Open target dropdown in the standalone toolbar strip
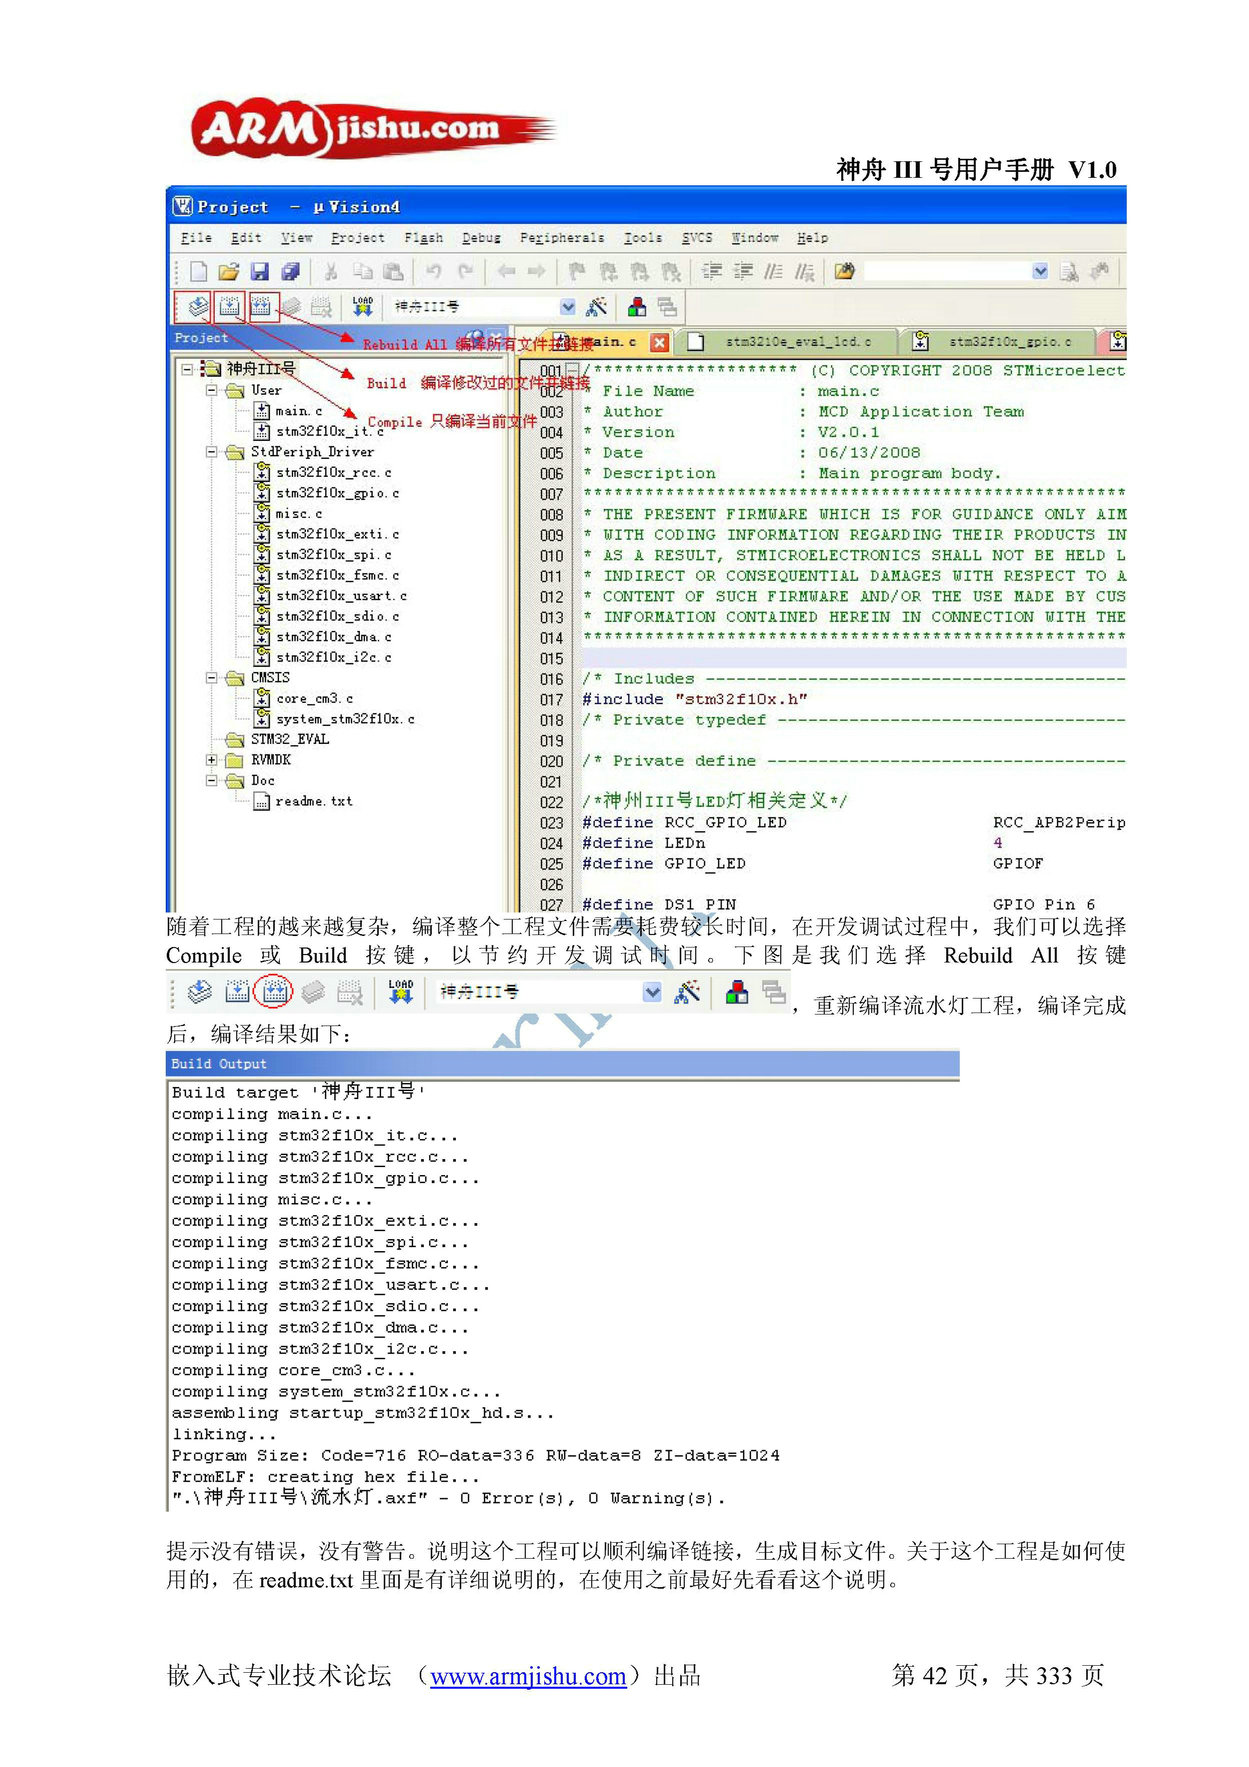Image resolution: width=1249 pixels, height=1767 pixels. (652, 992)
